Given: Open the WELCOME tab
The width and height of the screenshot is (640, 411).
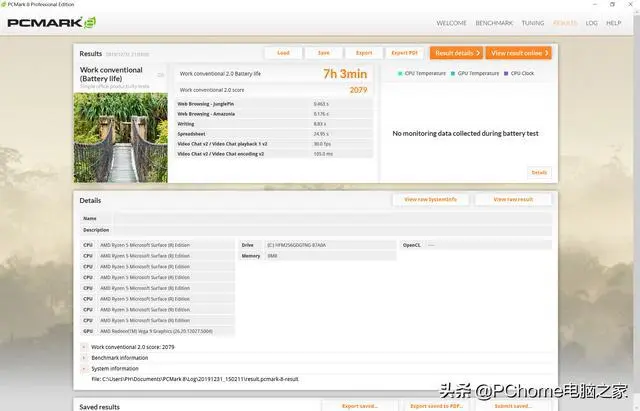Looking at the screenshot, I should click(x=451, y=23).
